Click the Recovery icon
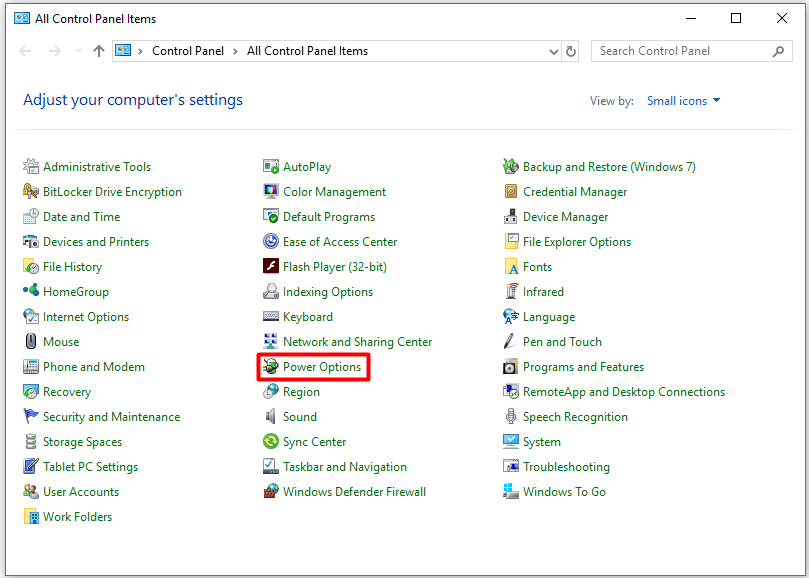 (31, 392)
